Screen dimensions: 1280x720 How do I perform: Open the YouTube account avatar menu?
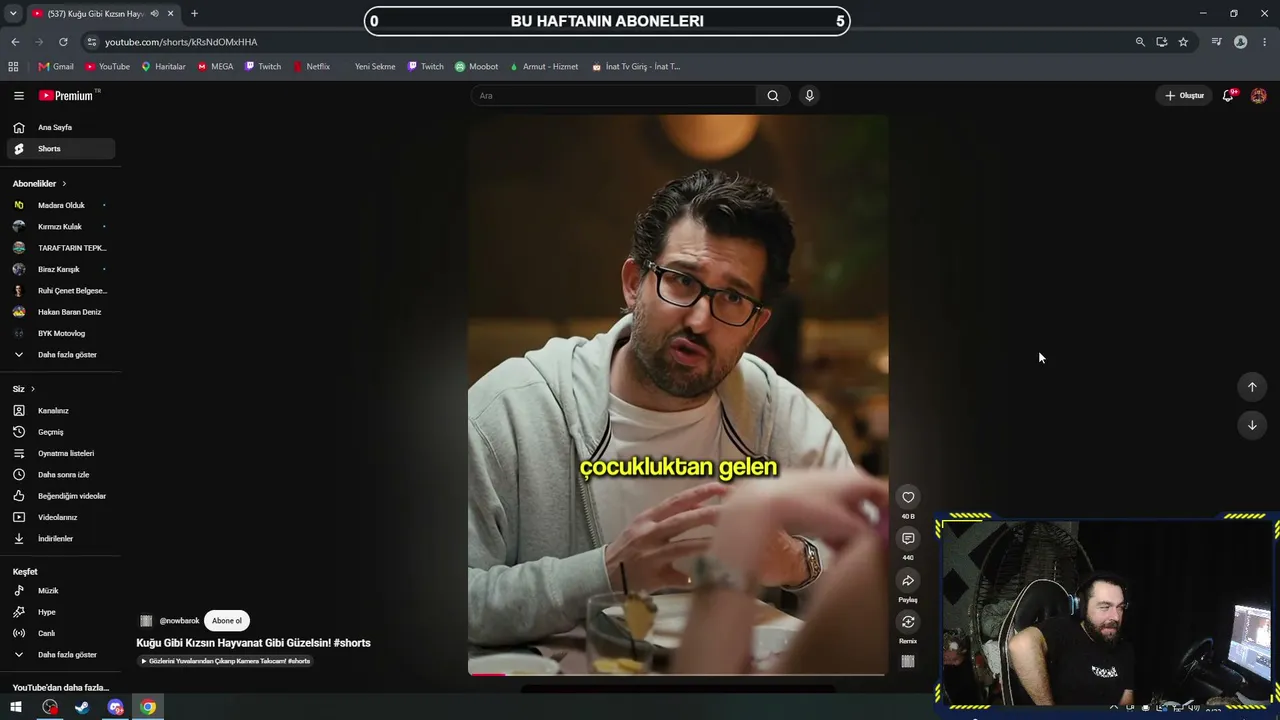1259,96
